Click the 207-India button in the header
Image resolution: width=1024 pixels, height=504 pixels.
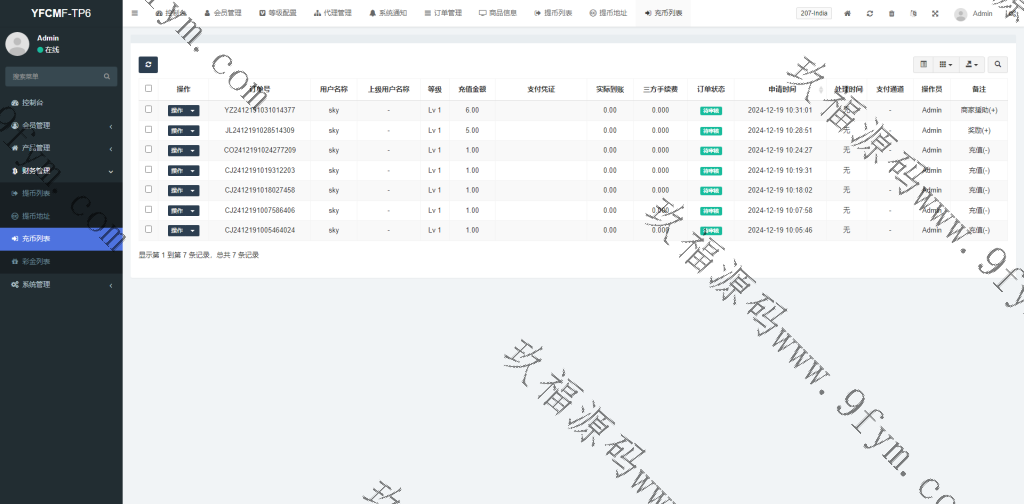coord(813,14)
